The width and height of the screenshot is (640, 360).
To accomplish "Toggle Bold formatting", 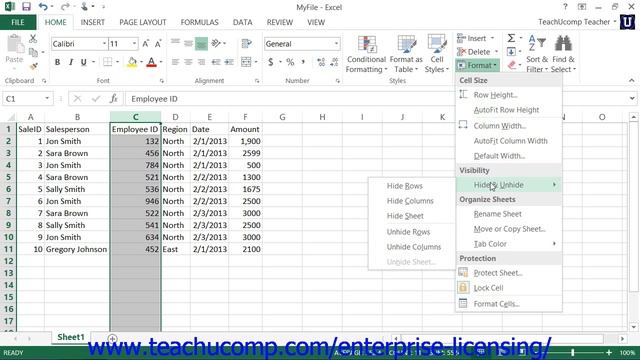I will 57,62.
